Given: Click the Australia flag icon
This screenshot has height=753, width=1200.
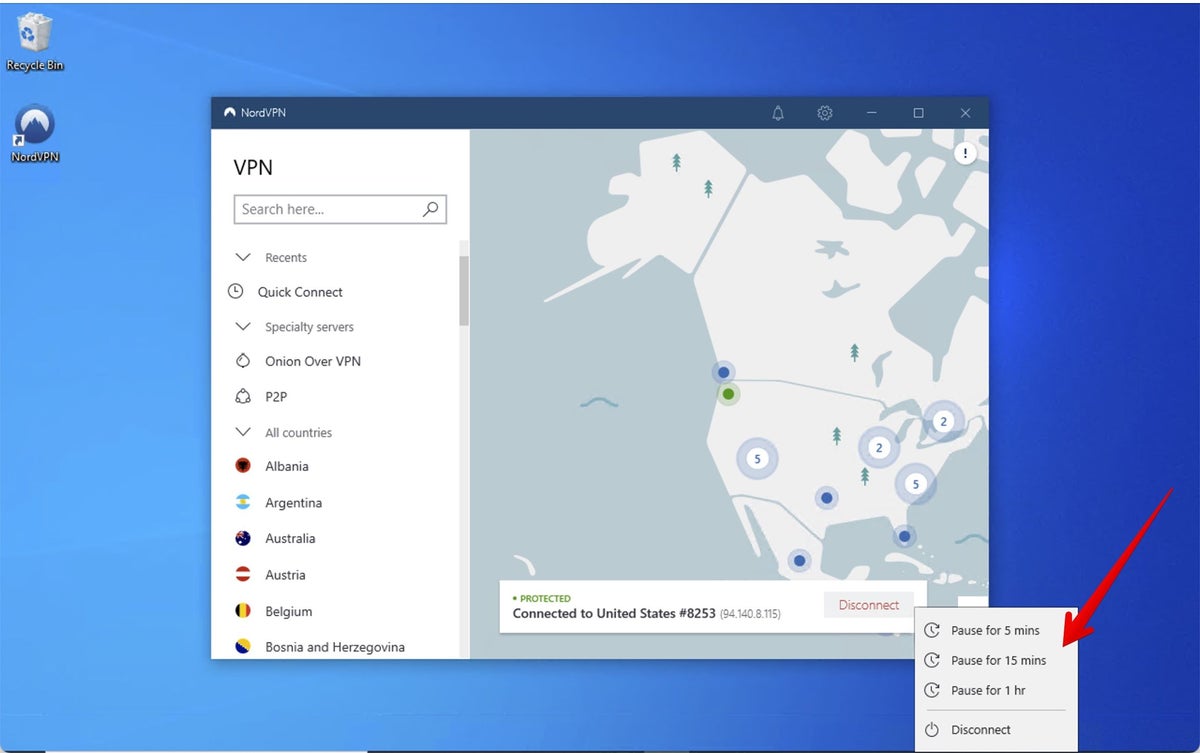Looking at the screenshot, I should tap(243, 538).
